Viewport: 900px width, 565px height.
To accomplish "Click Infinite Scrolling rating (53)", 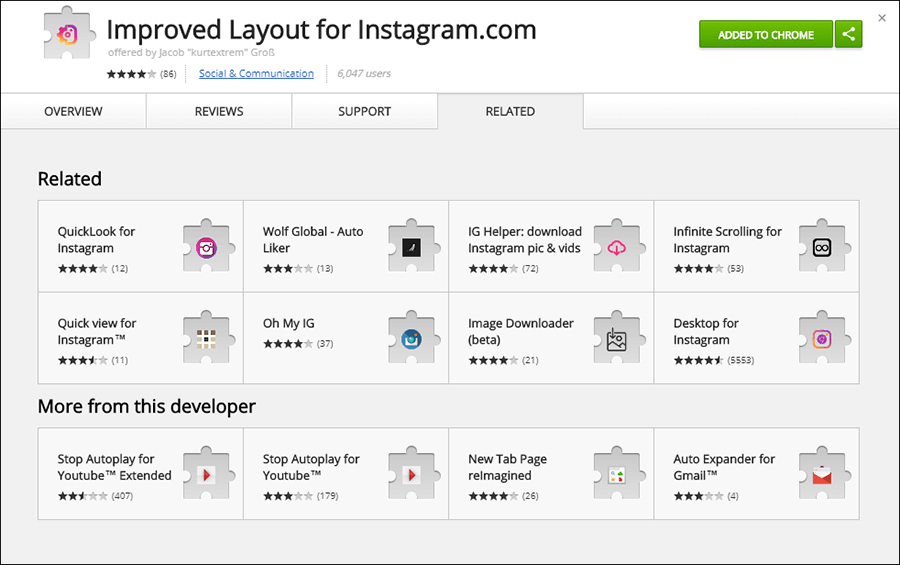I will click(x=708, y=268).
